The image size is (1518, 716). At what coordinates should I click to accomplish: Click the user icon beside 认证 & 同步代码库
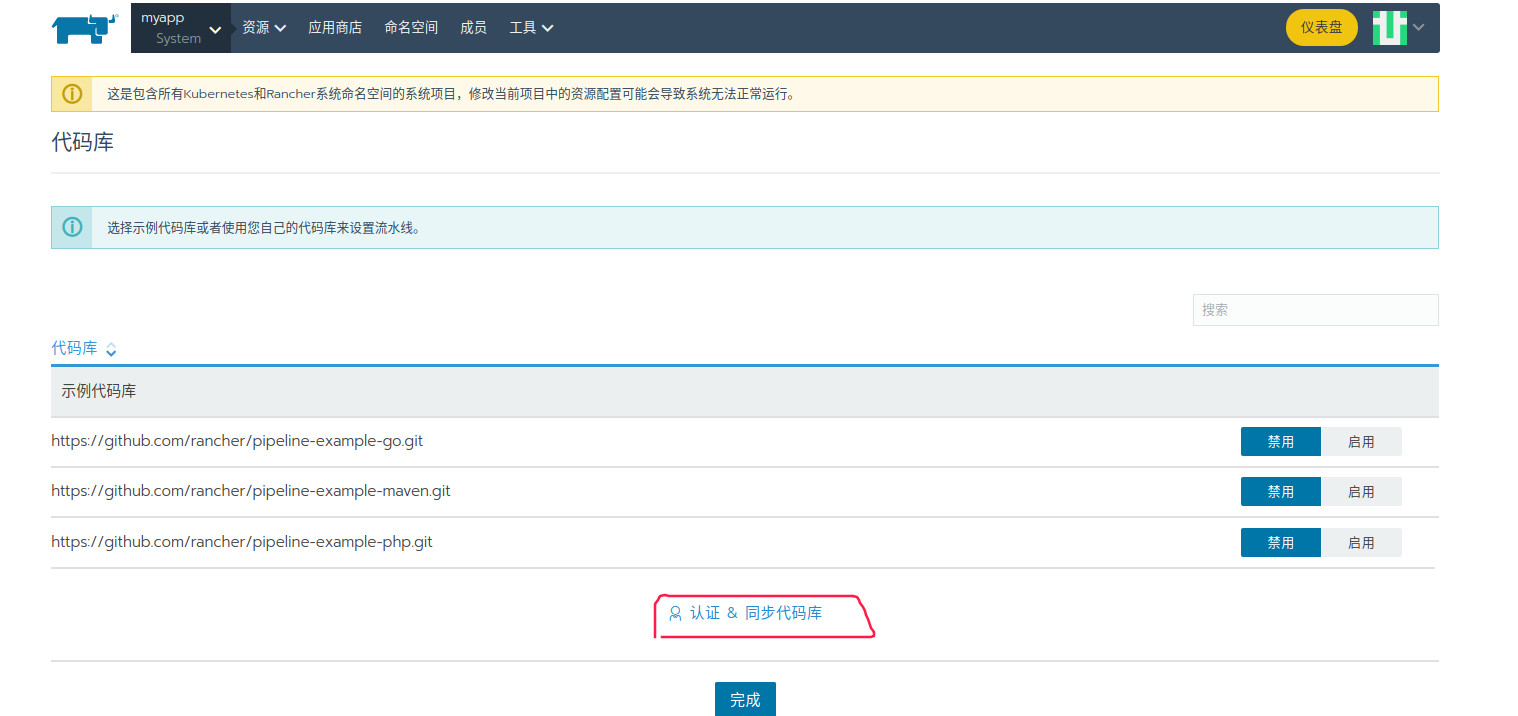(x=675, y=613)
